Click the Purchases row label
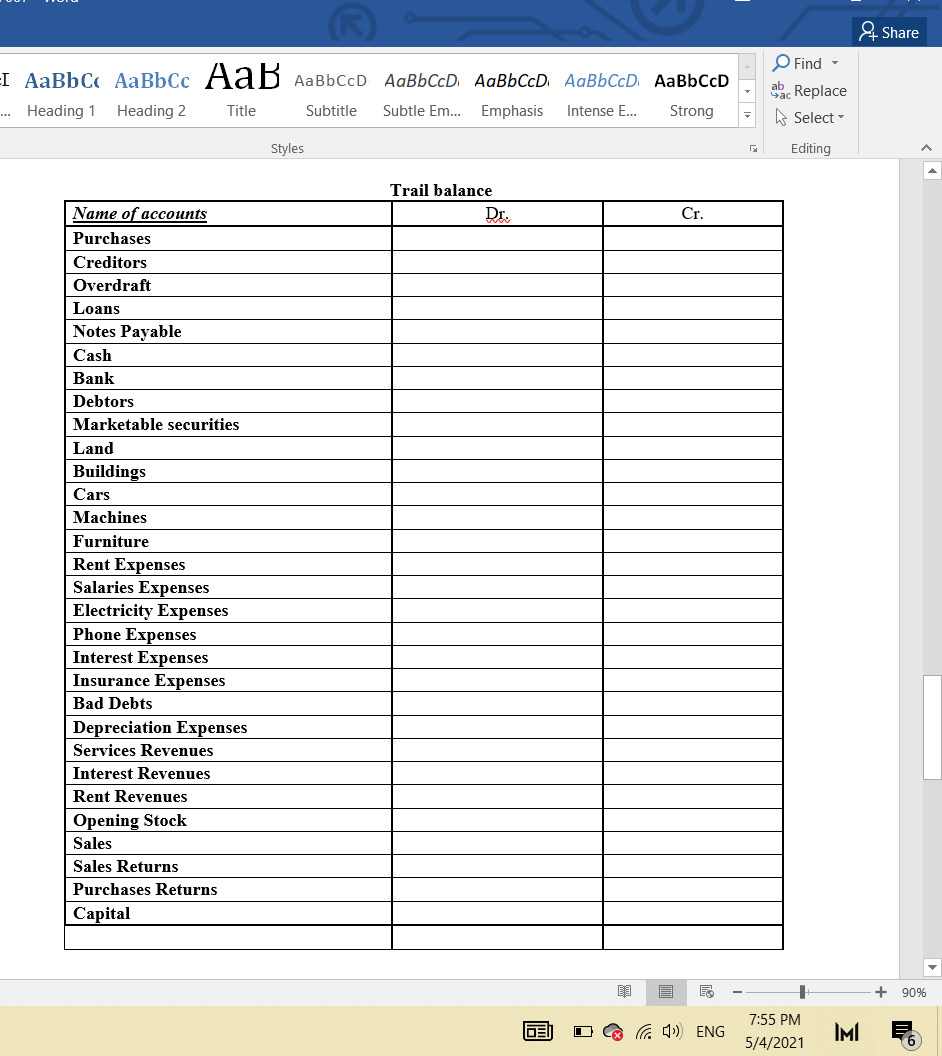This screenshot has height=1056, width=942. 112,238
